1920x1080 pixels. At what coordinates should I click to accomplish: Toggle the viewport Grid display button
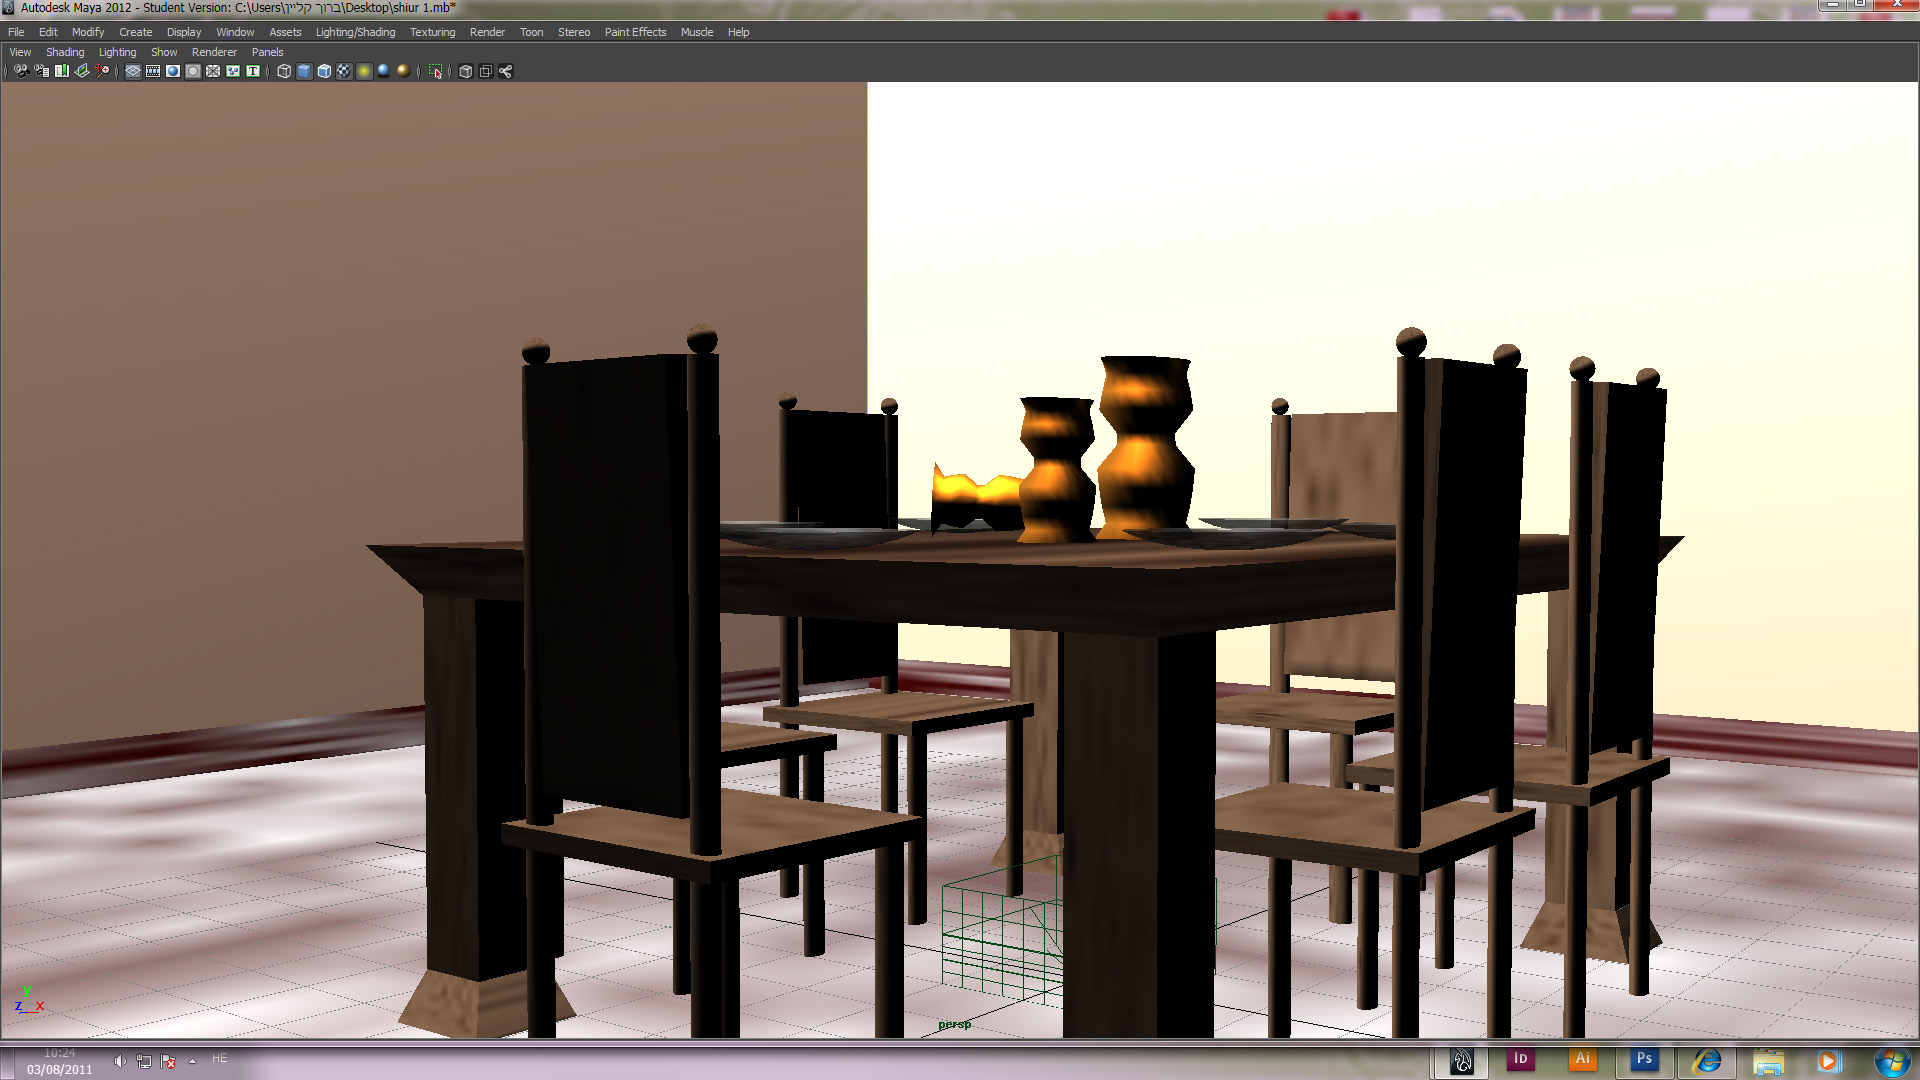[133, 71]
